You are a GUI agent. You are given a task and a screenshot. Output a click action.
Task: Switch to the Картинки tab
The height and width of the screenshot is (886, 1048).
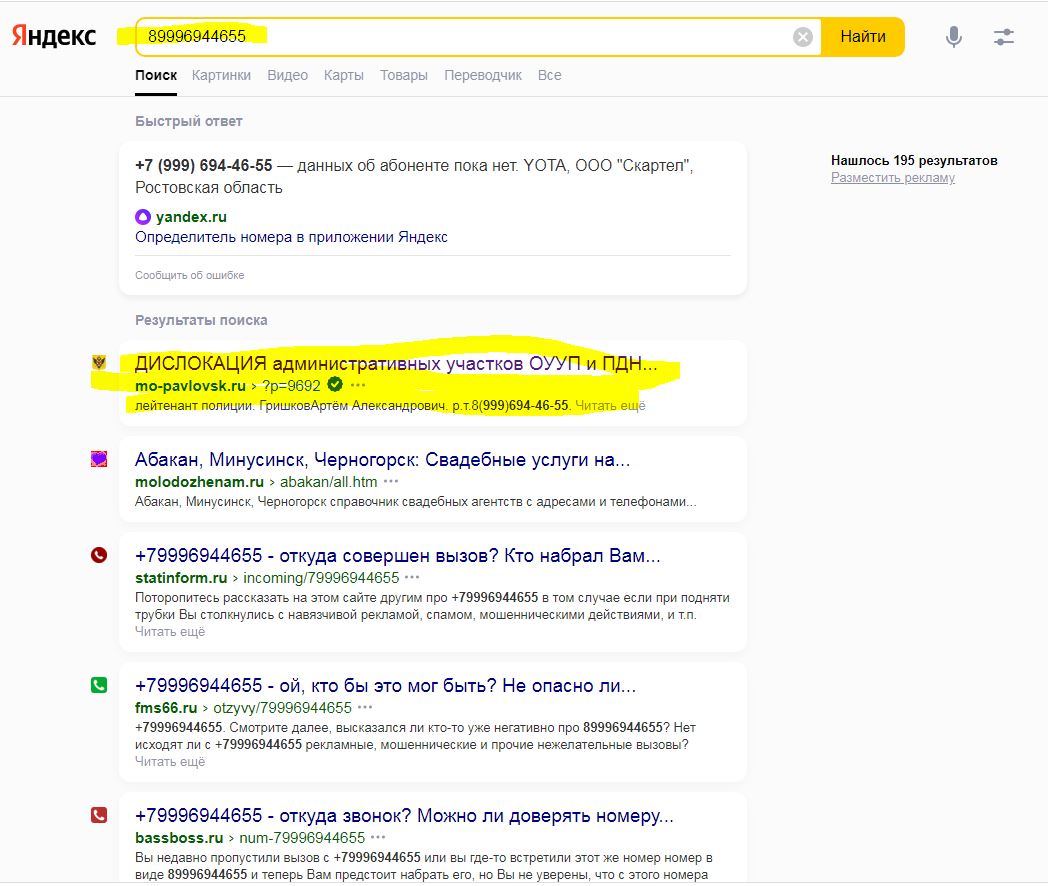[x=221, y=75]
